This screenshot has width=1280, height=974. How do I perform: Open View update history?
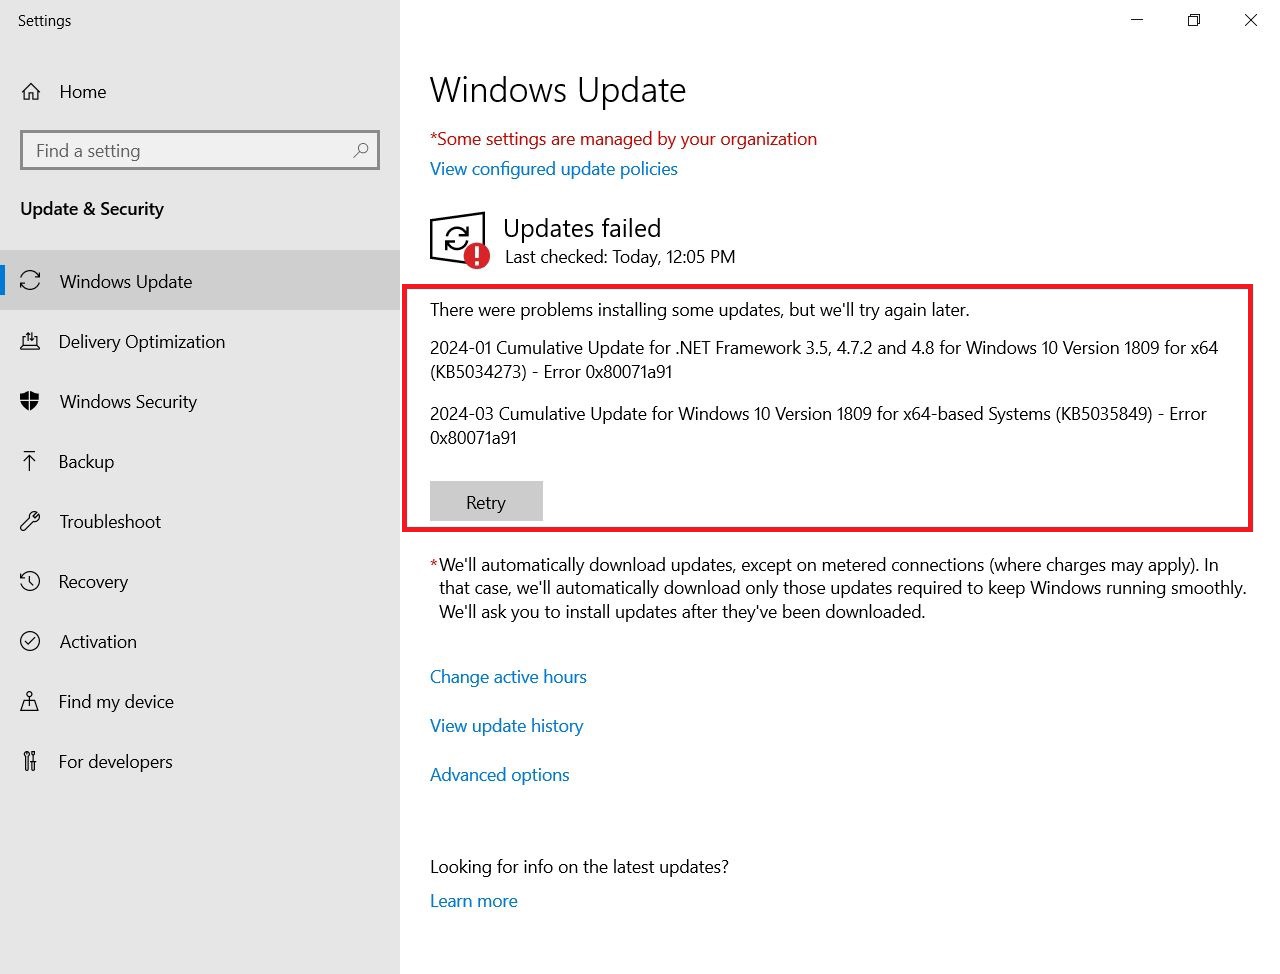pyautogui.click(x=506, y=726)
